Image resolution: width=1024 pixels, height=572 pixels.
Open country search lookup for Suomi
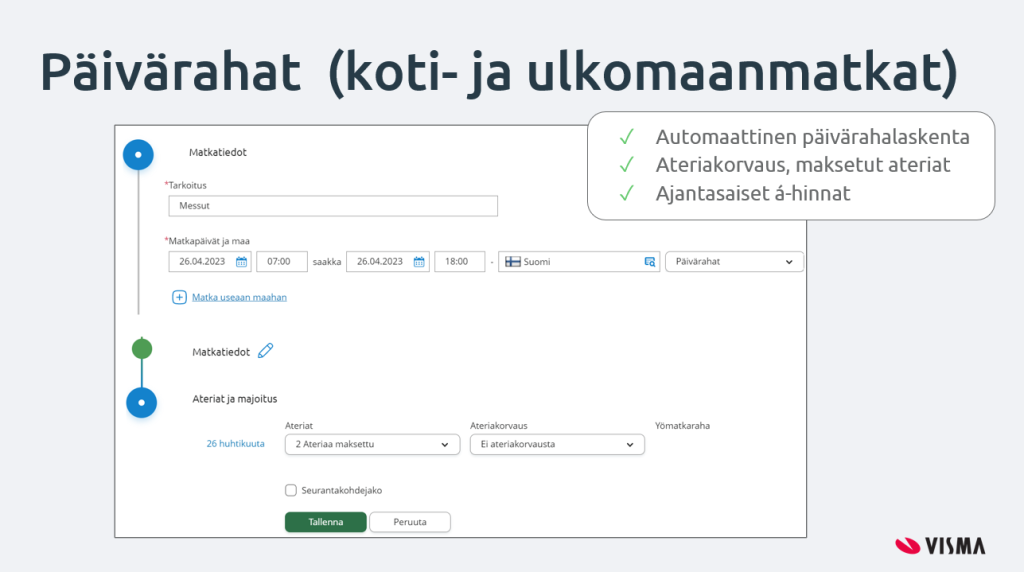tap(650, 262)
